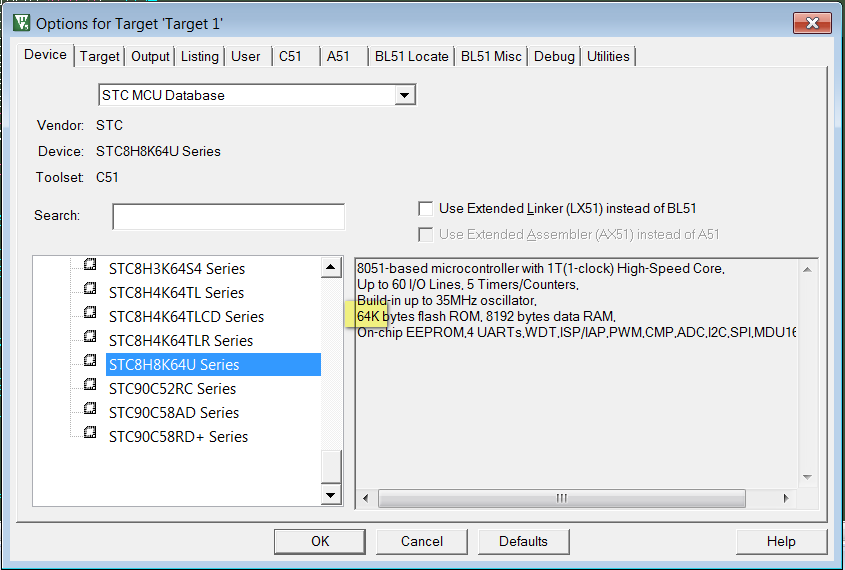Click the description scroll left arrow

366,498
